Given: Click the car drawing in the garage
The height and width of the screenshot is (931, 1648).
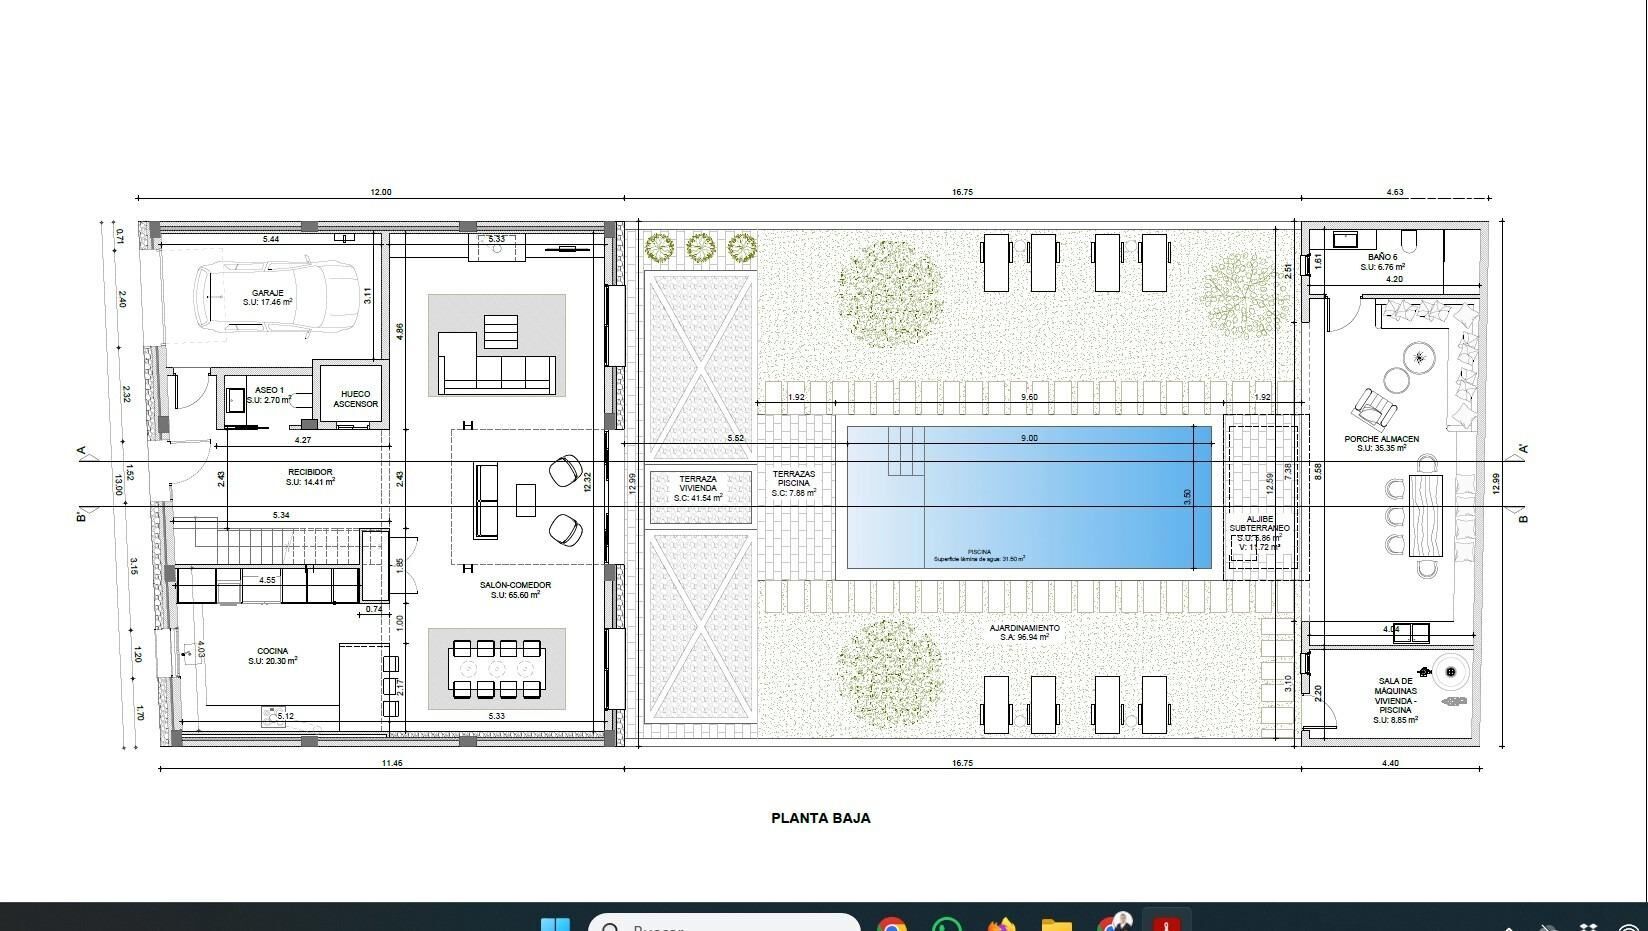Looking at the screenshot, I should tap(276, 296).
